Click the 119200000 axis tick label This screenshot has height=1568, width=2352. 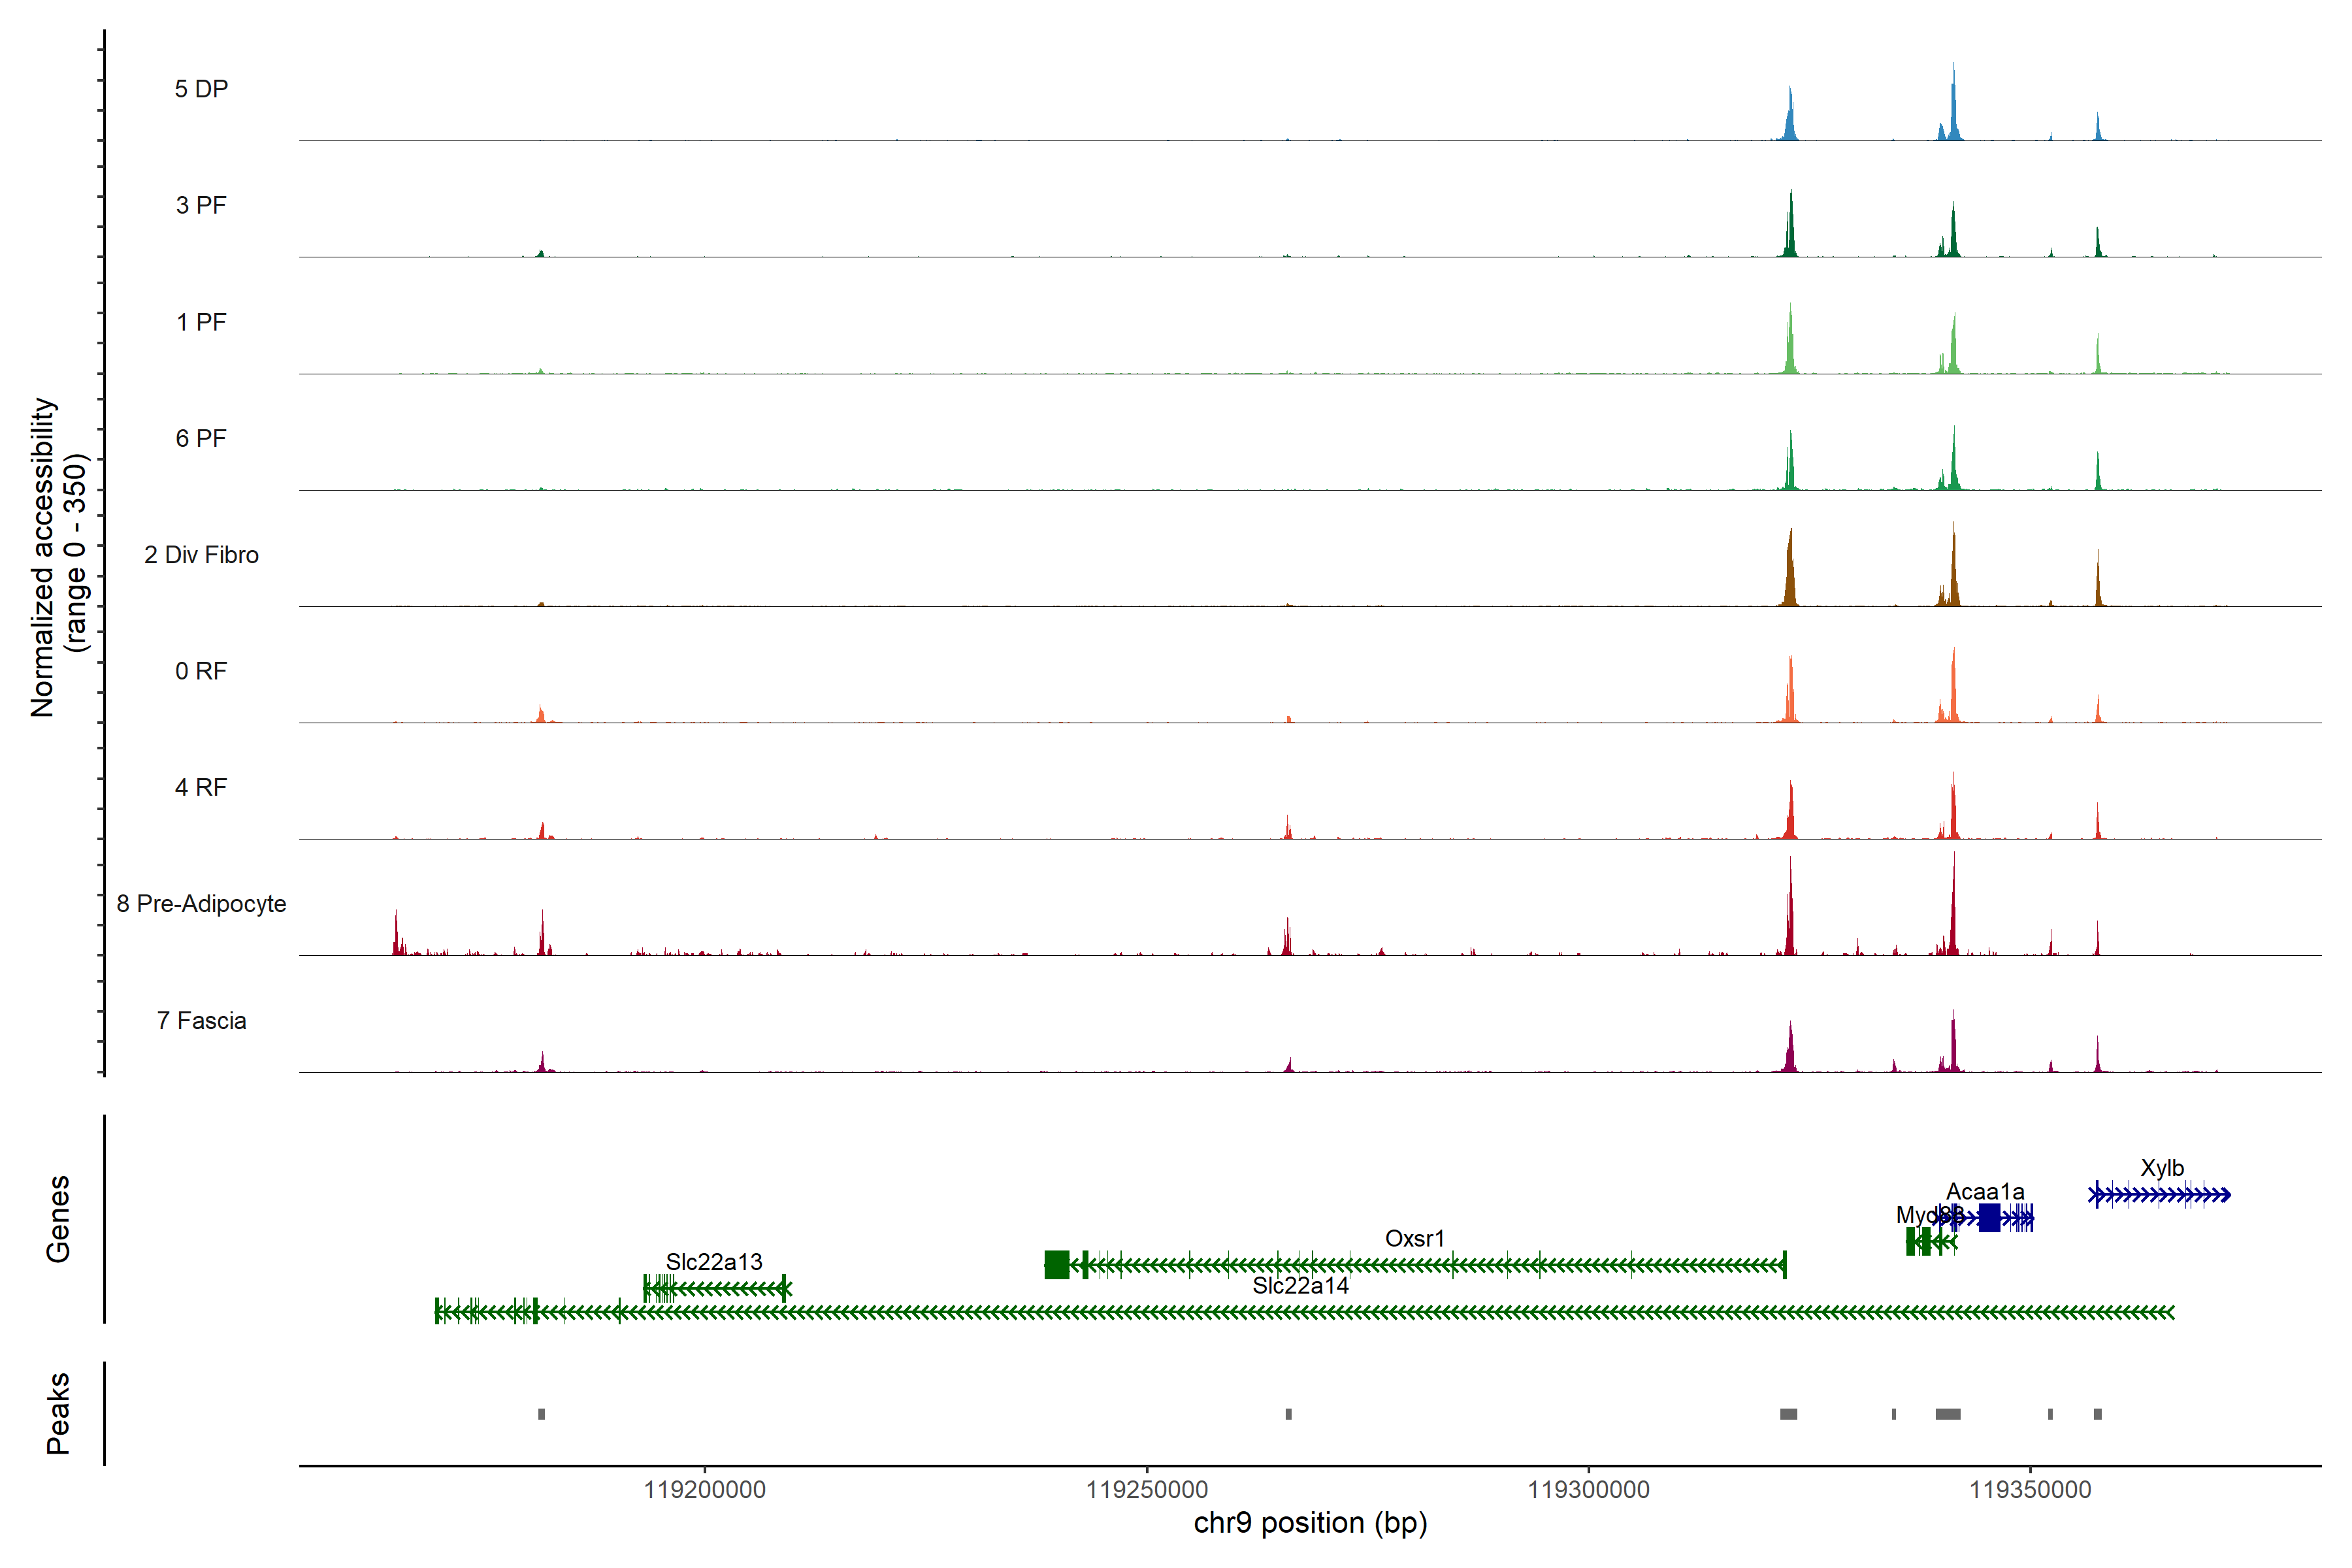[x=704, y=1490]
